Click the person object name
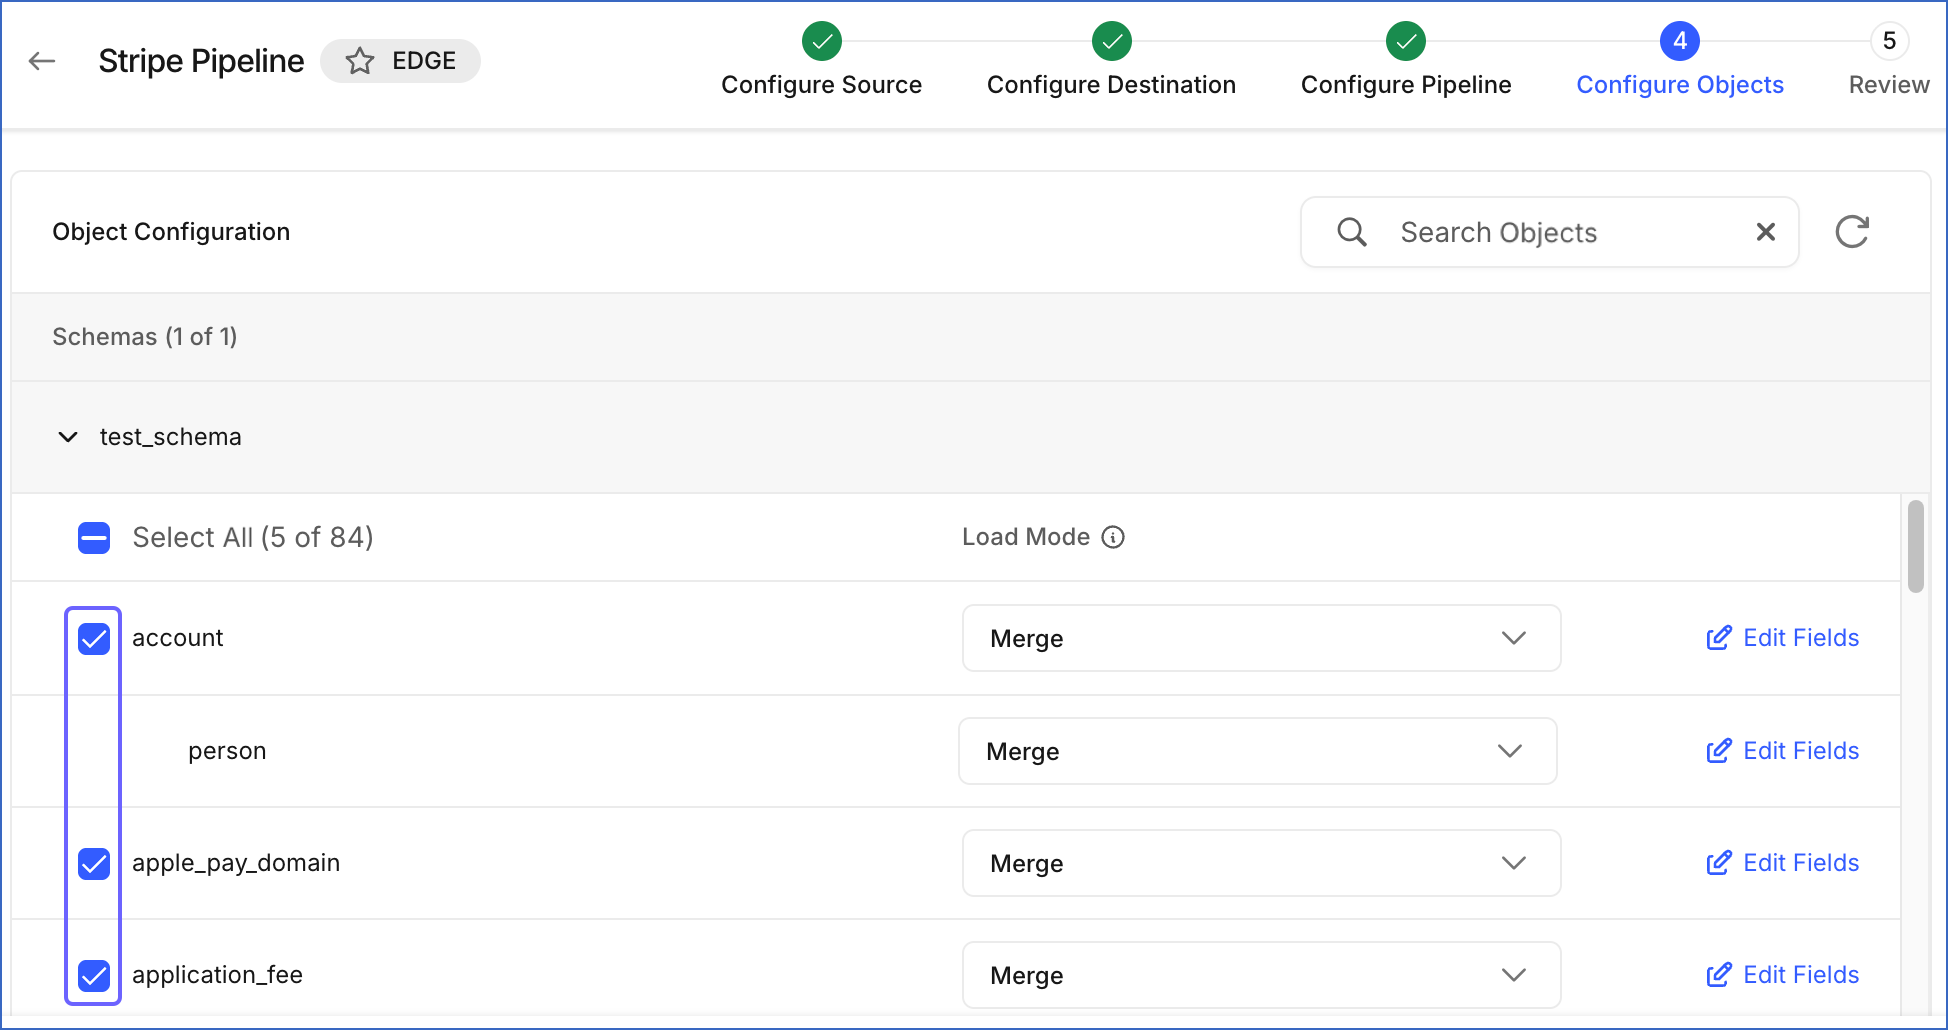The image size is (1948, 1030). [227, 751]
